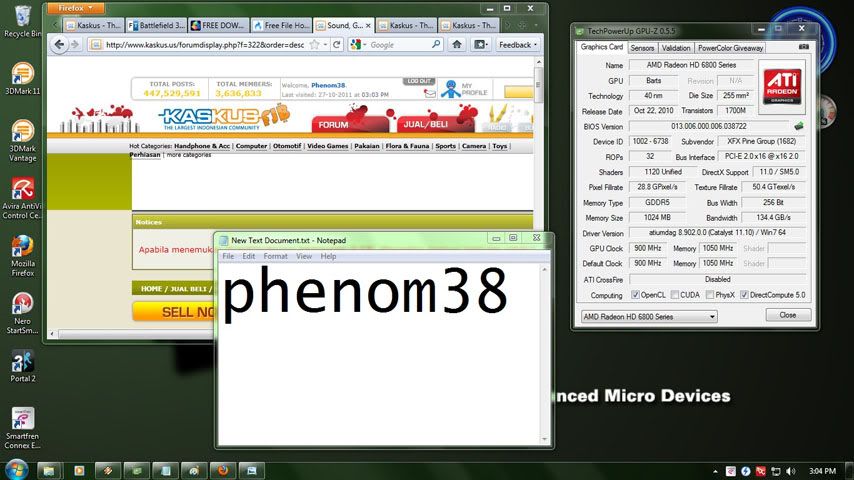The height and width of the screenshot is (480, 854).
Task: Click GPU-Z screenshot camera icon
Action: click(x=804, y=47)
